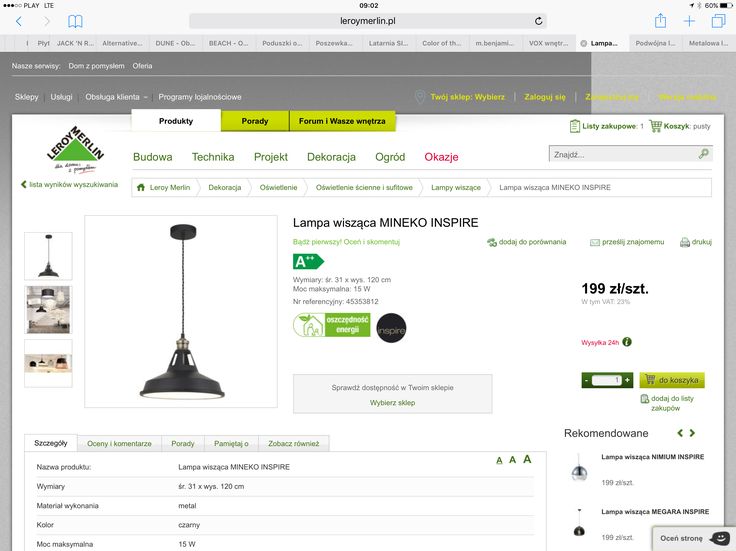Select the Szczegóły tab

[51, 443]
